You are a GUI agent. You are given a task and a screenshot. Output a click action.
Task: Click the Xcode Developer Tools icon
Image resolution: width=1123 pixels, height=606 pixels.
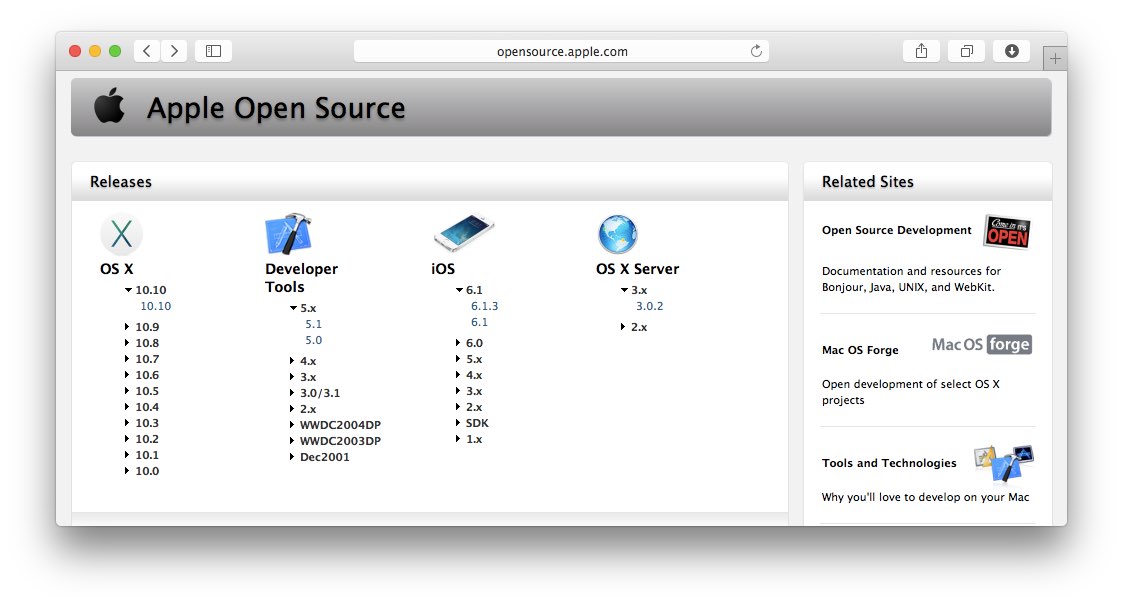tap(289, 234)
